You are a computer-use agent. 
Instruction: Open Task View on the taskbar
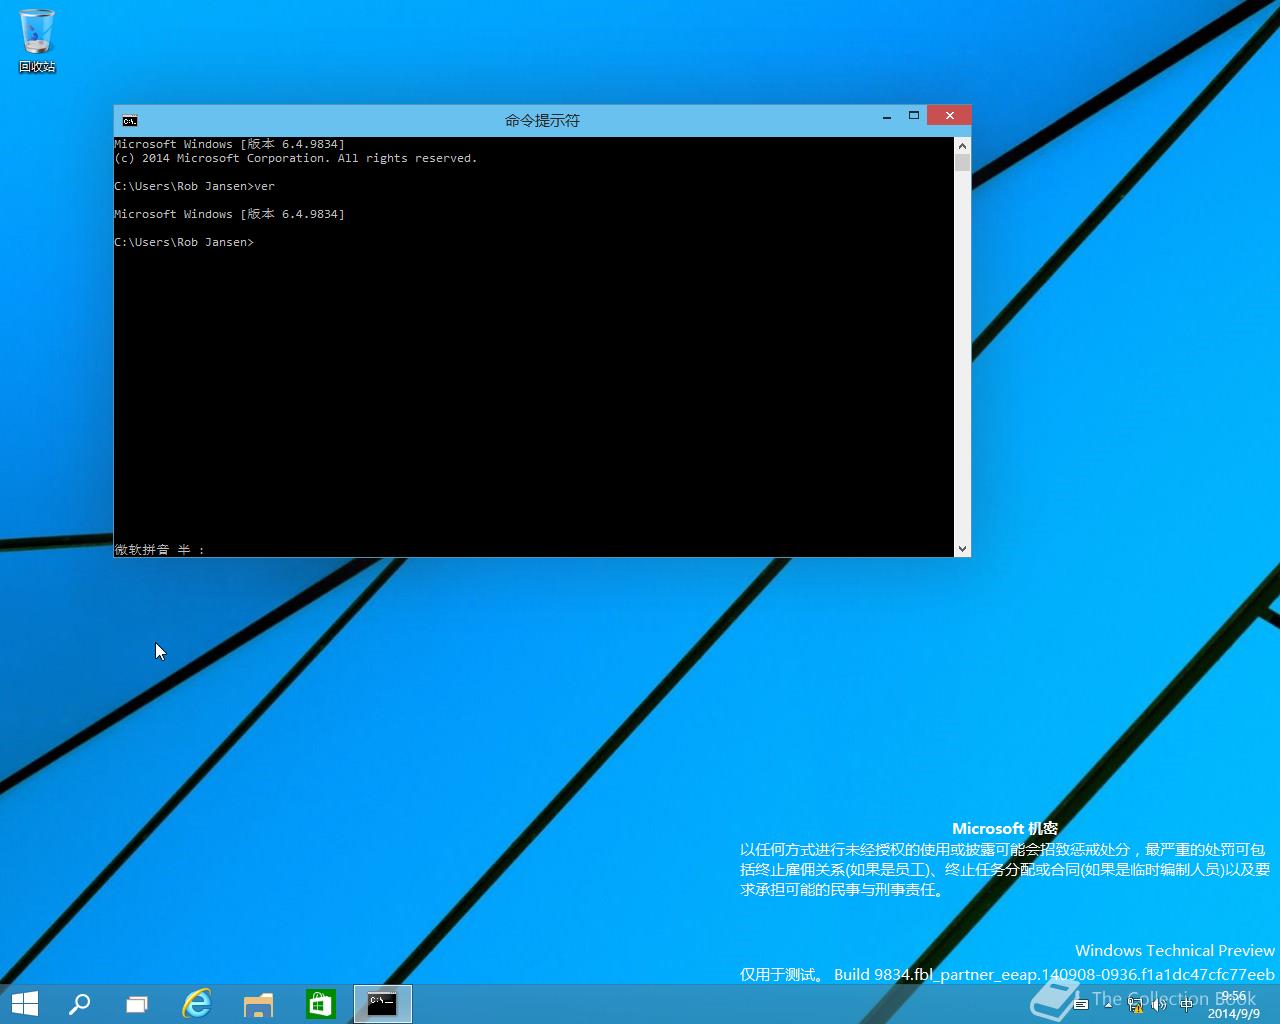pyautogui.click(x=137, y=1004)
